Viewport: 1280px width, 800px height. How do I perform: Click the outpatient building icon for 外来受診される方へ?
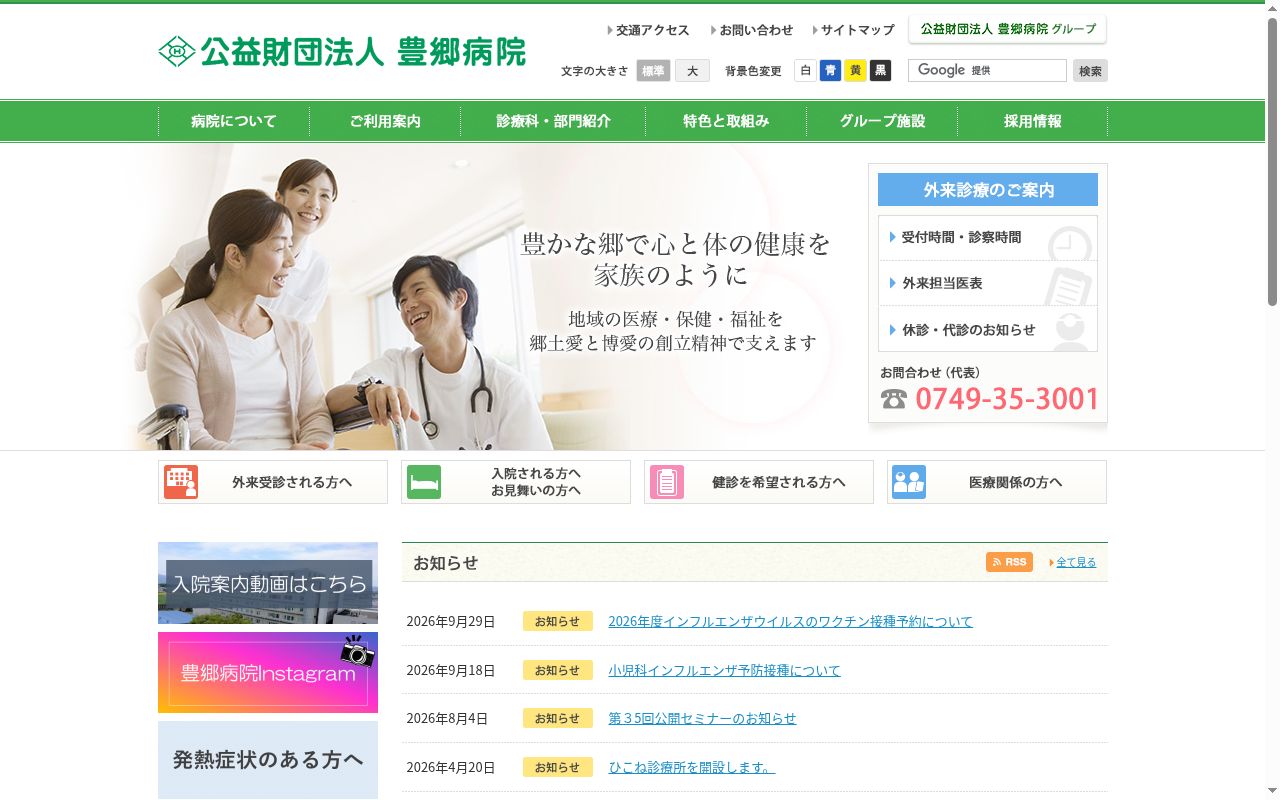pyautogui.click(x=181, y=482)
